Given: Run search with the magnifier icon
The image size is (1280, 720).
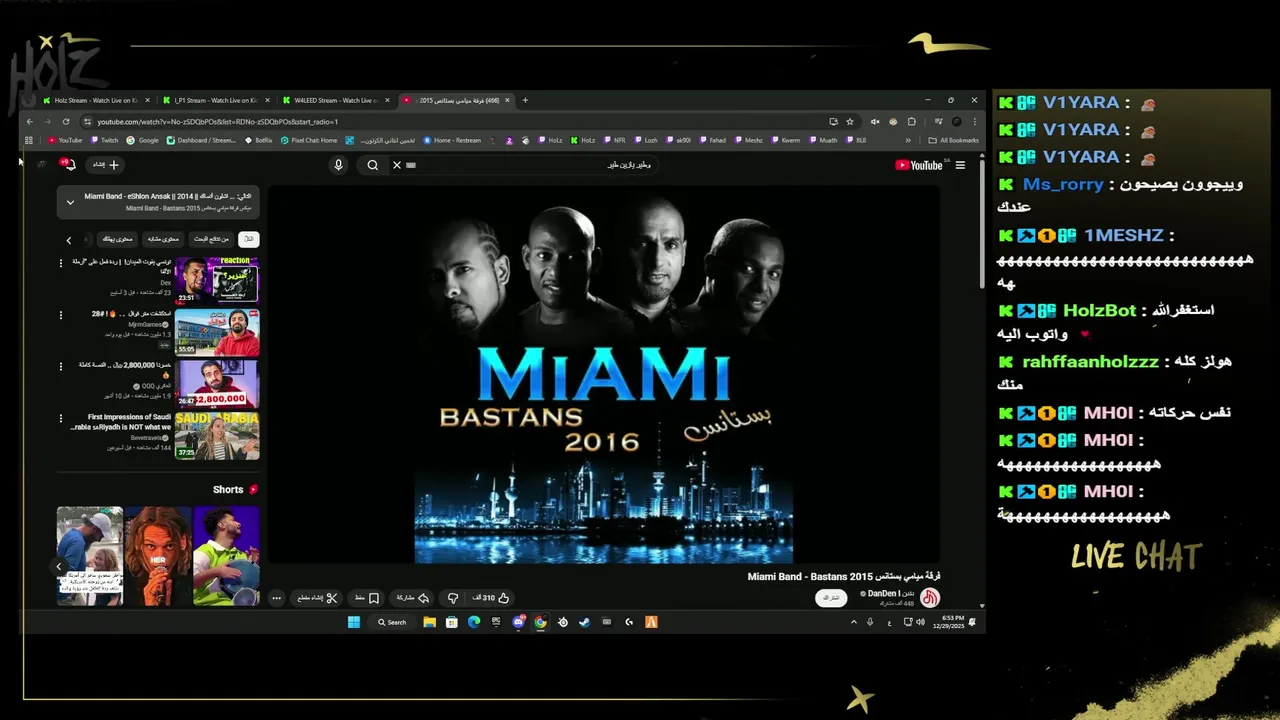Looking at the screenshot, I should 372,165.
